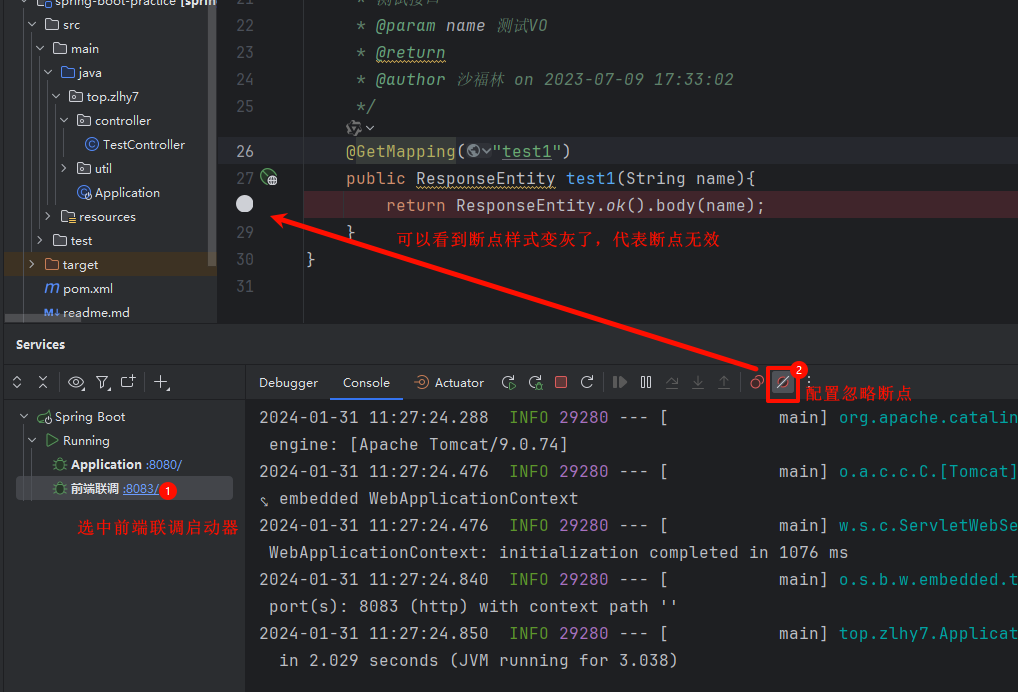The width and height of the screenshot is (1018, 692).
Task: Click the View Breakpoints icon
Action: [x=757, y=383]
